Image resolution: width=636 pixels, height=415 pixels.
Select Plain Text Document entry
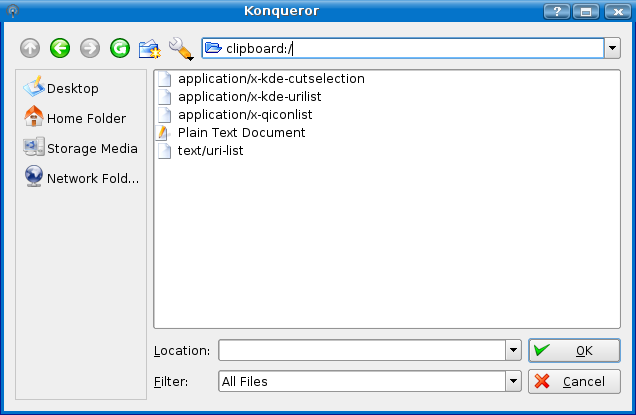(x=241, y=133)
